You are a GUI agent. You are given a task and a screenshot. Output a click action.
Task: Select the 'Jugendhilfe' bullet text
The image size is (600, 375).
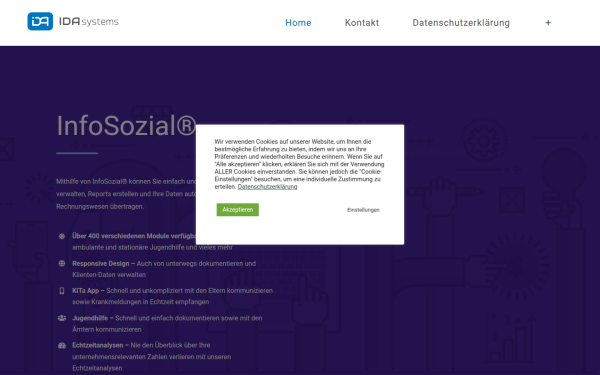[167, 324]
